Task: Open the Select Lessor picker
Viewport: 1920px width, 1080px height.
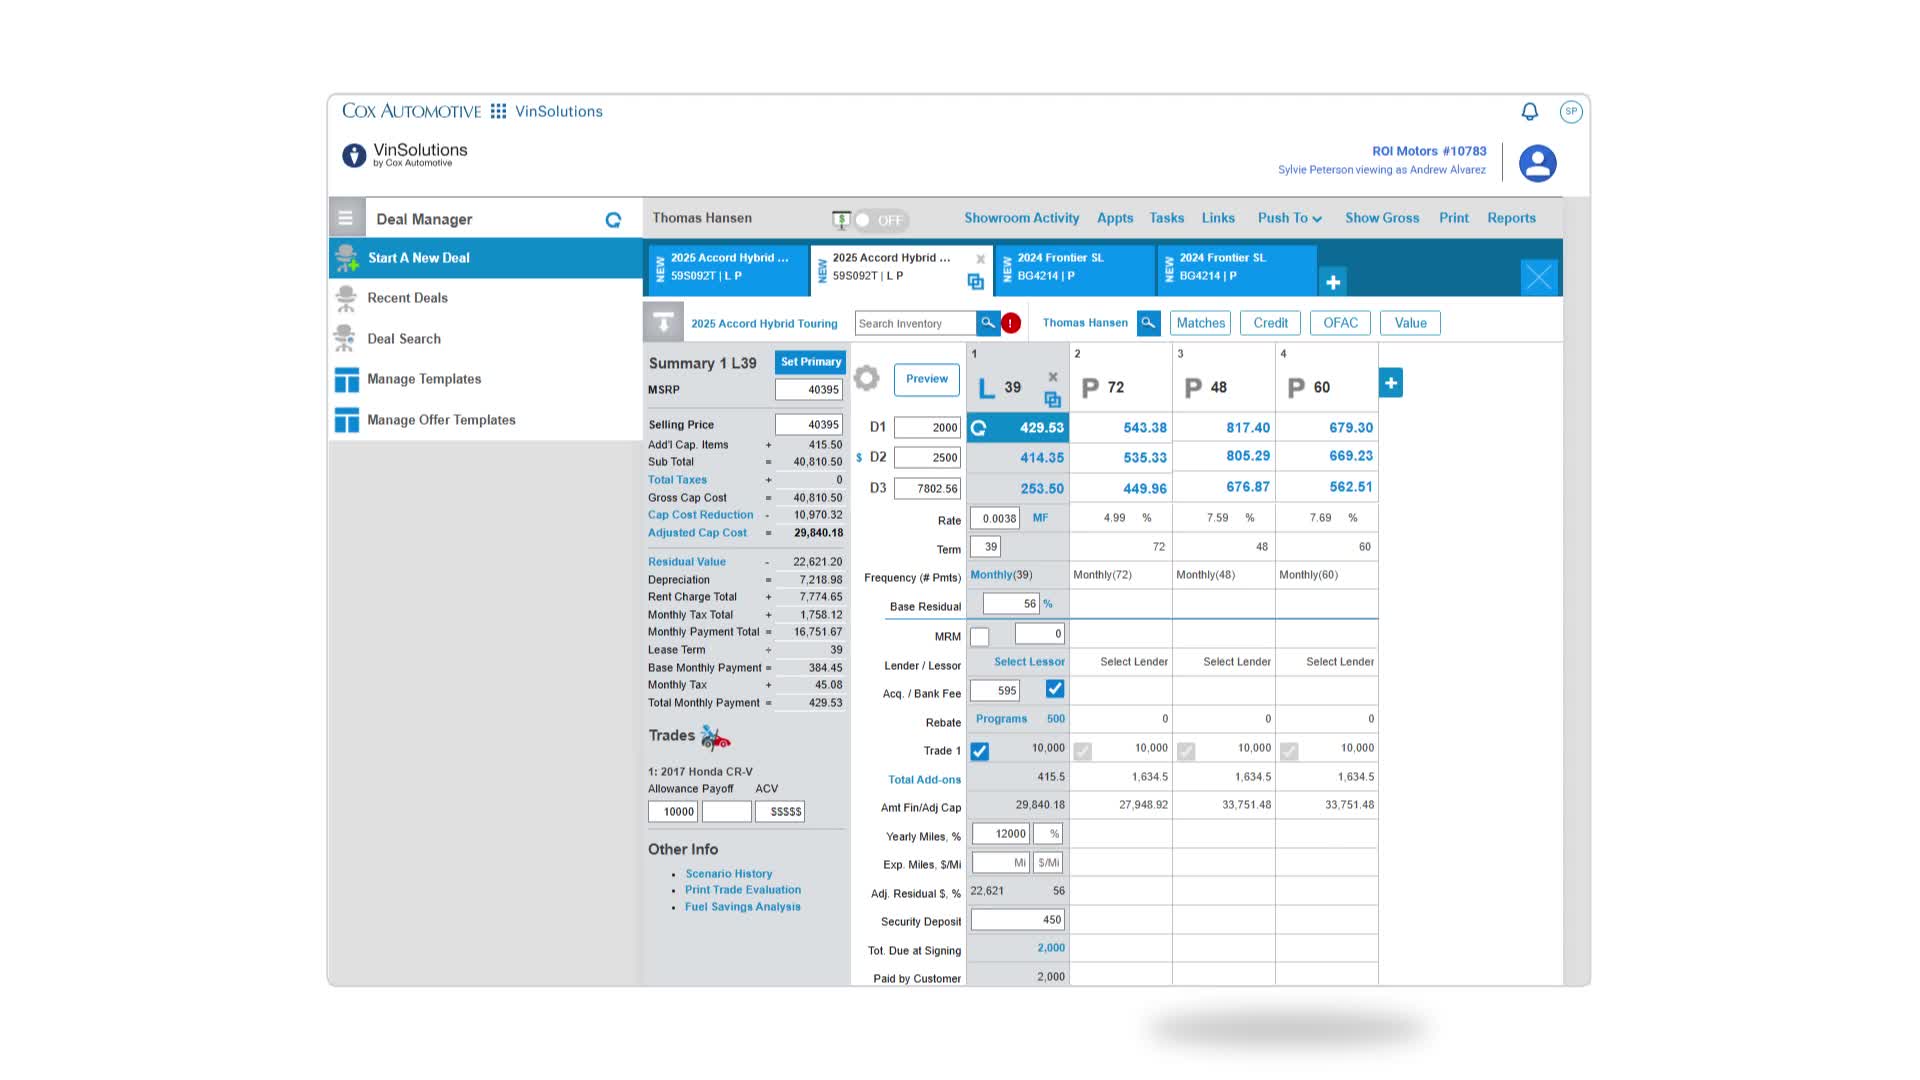Action: click(1029, 662)
